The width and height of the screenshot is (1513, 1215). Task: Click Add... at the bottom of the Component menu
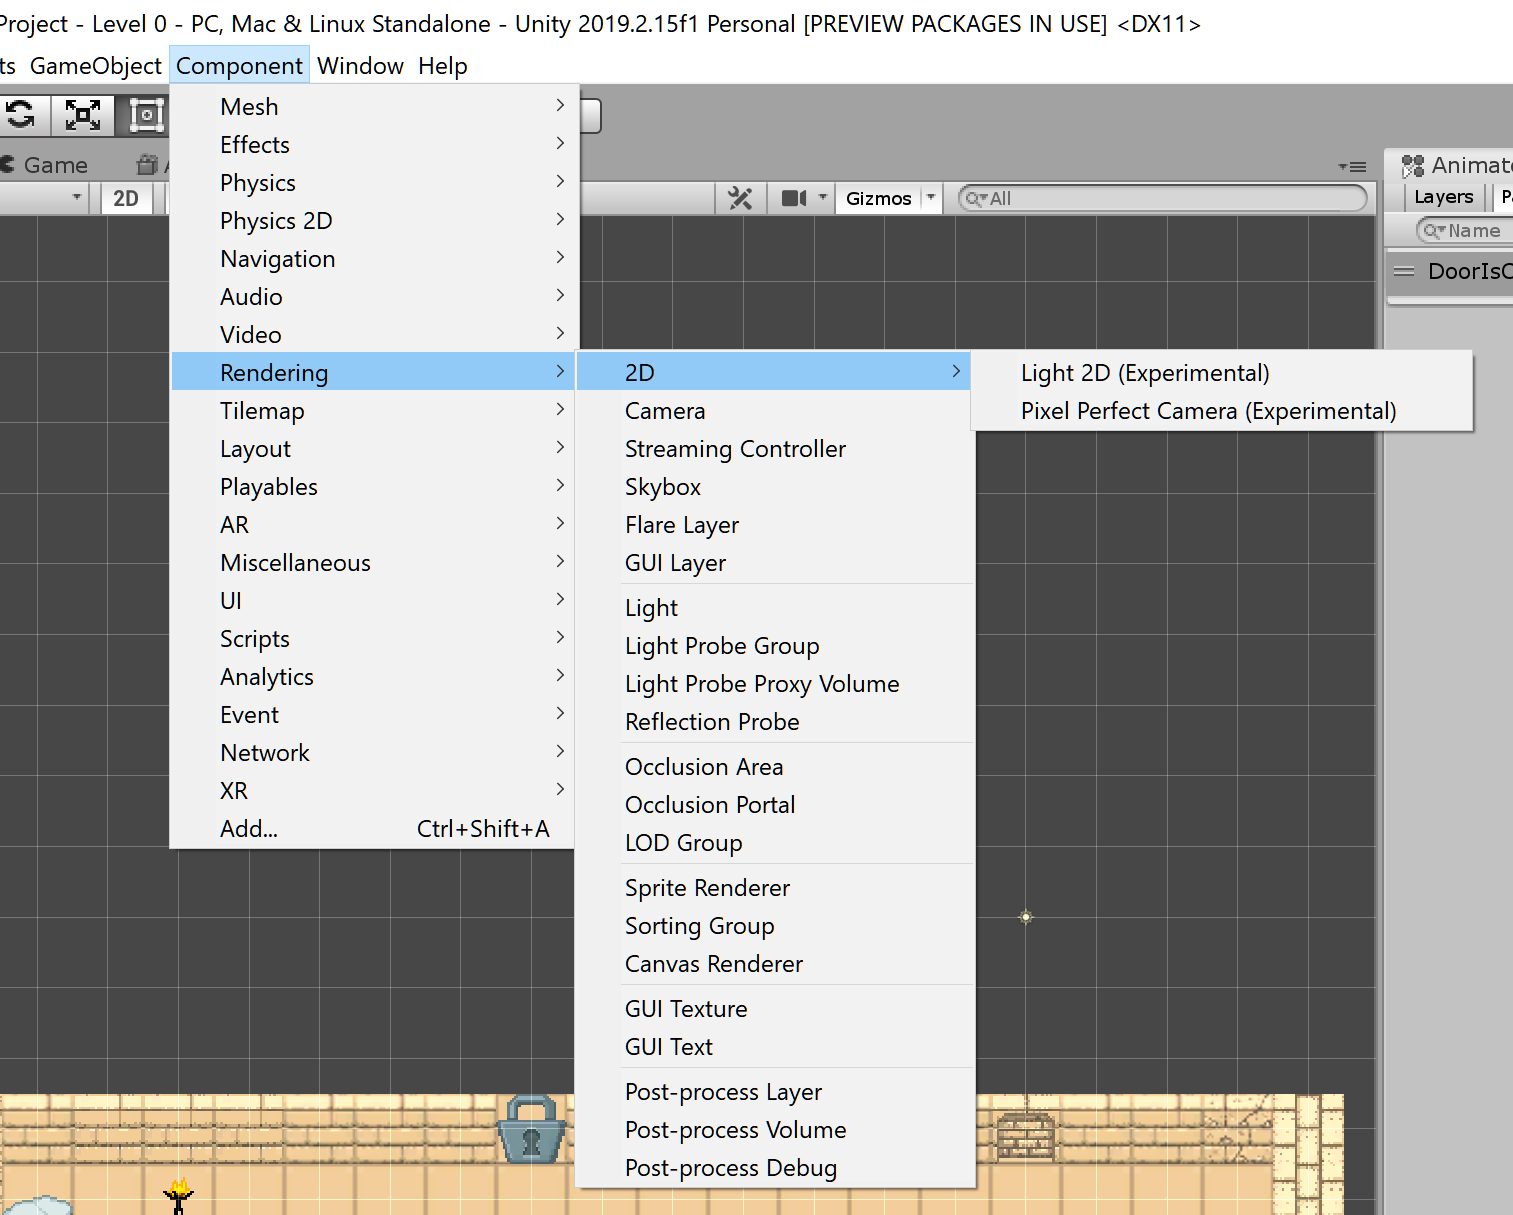247,828
